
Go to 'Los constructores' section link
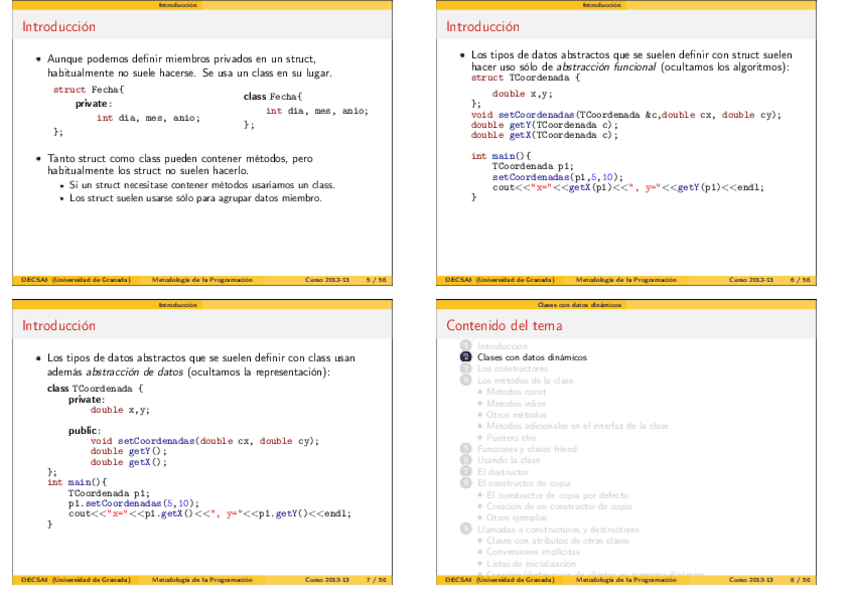pos(513,368)
